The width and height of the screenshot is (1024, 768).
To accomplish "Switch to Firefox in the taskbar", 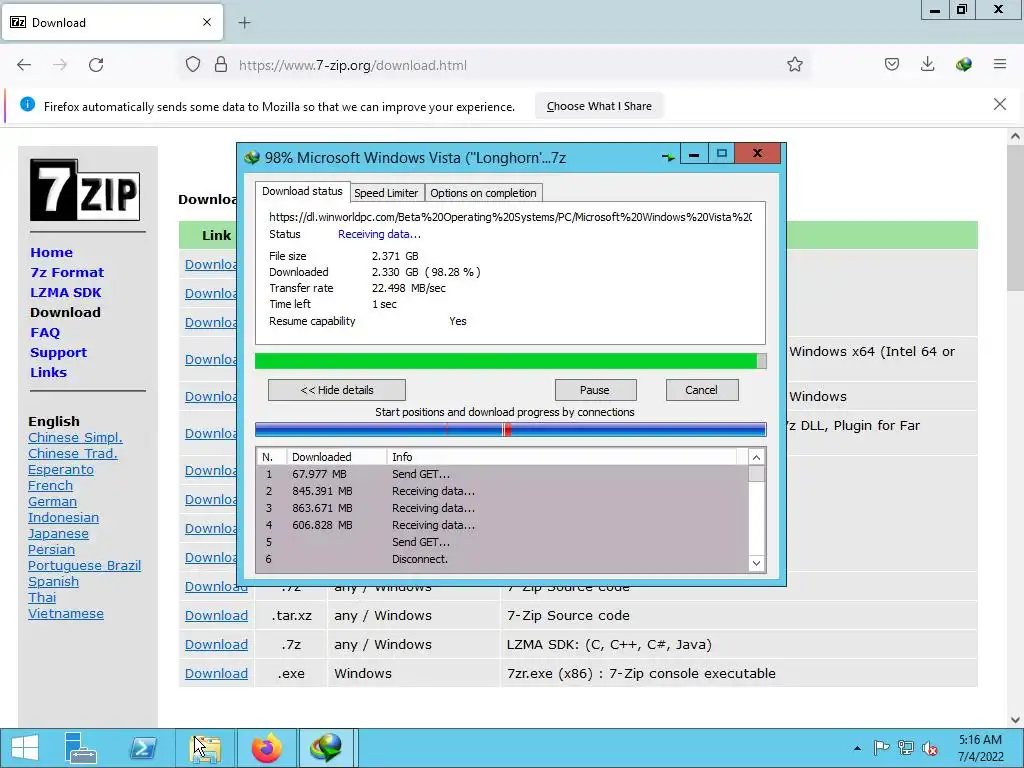I will [x=267, y=748].
